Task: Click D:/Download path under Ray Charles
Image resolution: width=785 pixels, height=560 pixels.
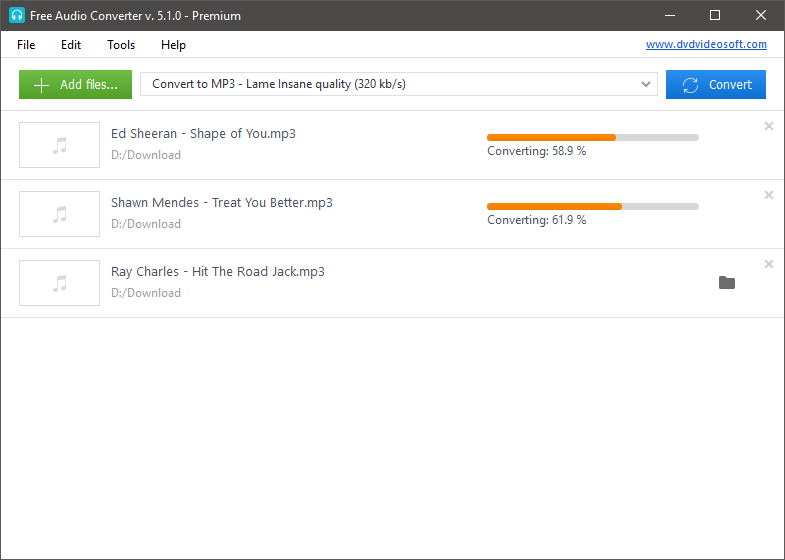Action: point(146,293)
